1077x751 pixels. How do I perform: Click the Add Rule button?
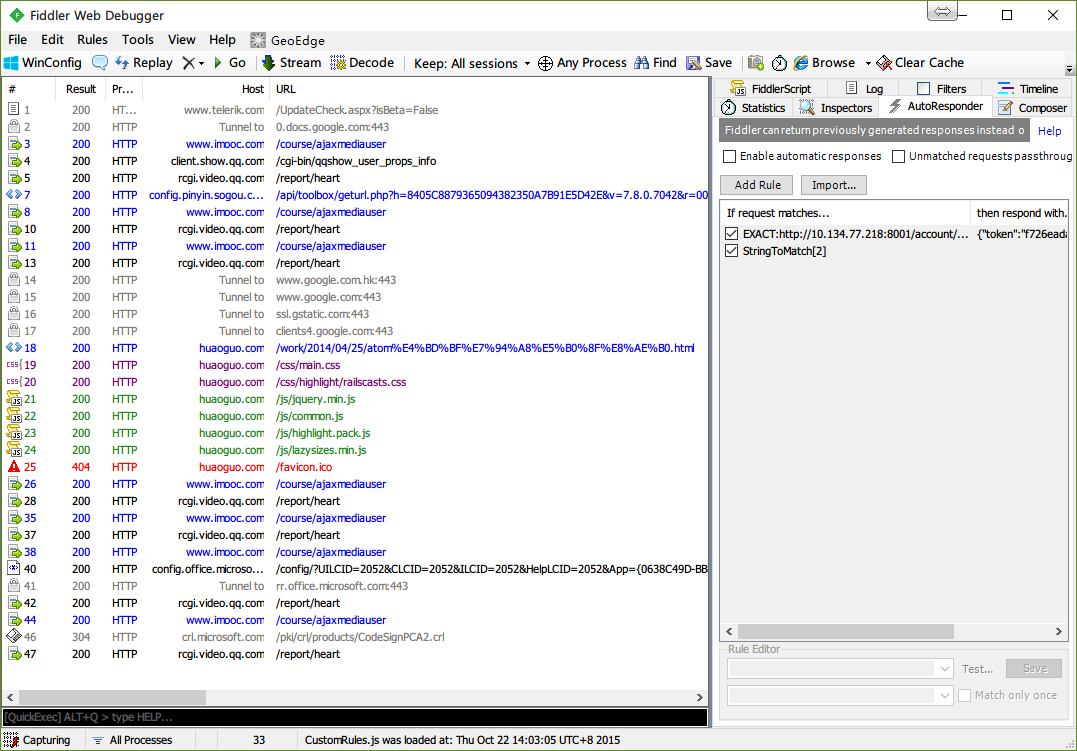(x=757, y=185)
